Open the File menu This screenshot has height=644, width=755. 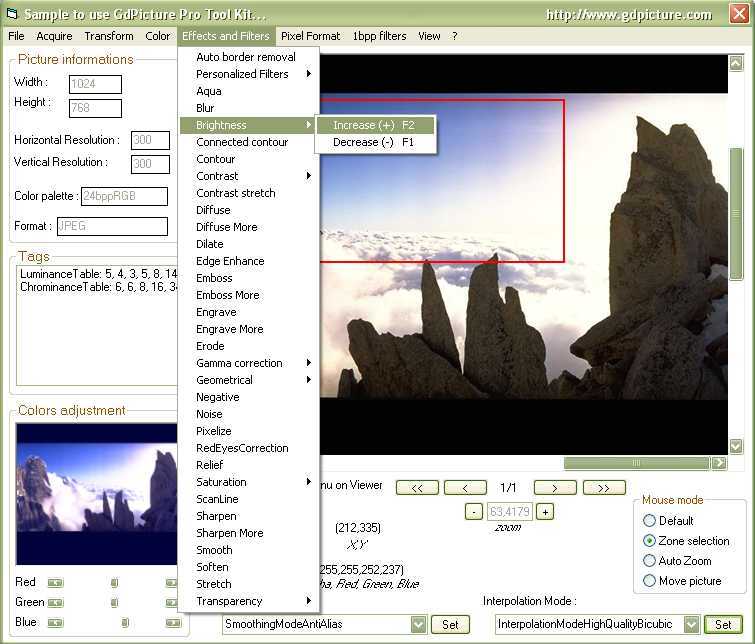click(x=16, y=36)
